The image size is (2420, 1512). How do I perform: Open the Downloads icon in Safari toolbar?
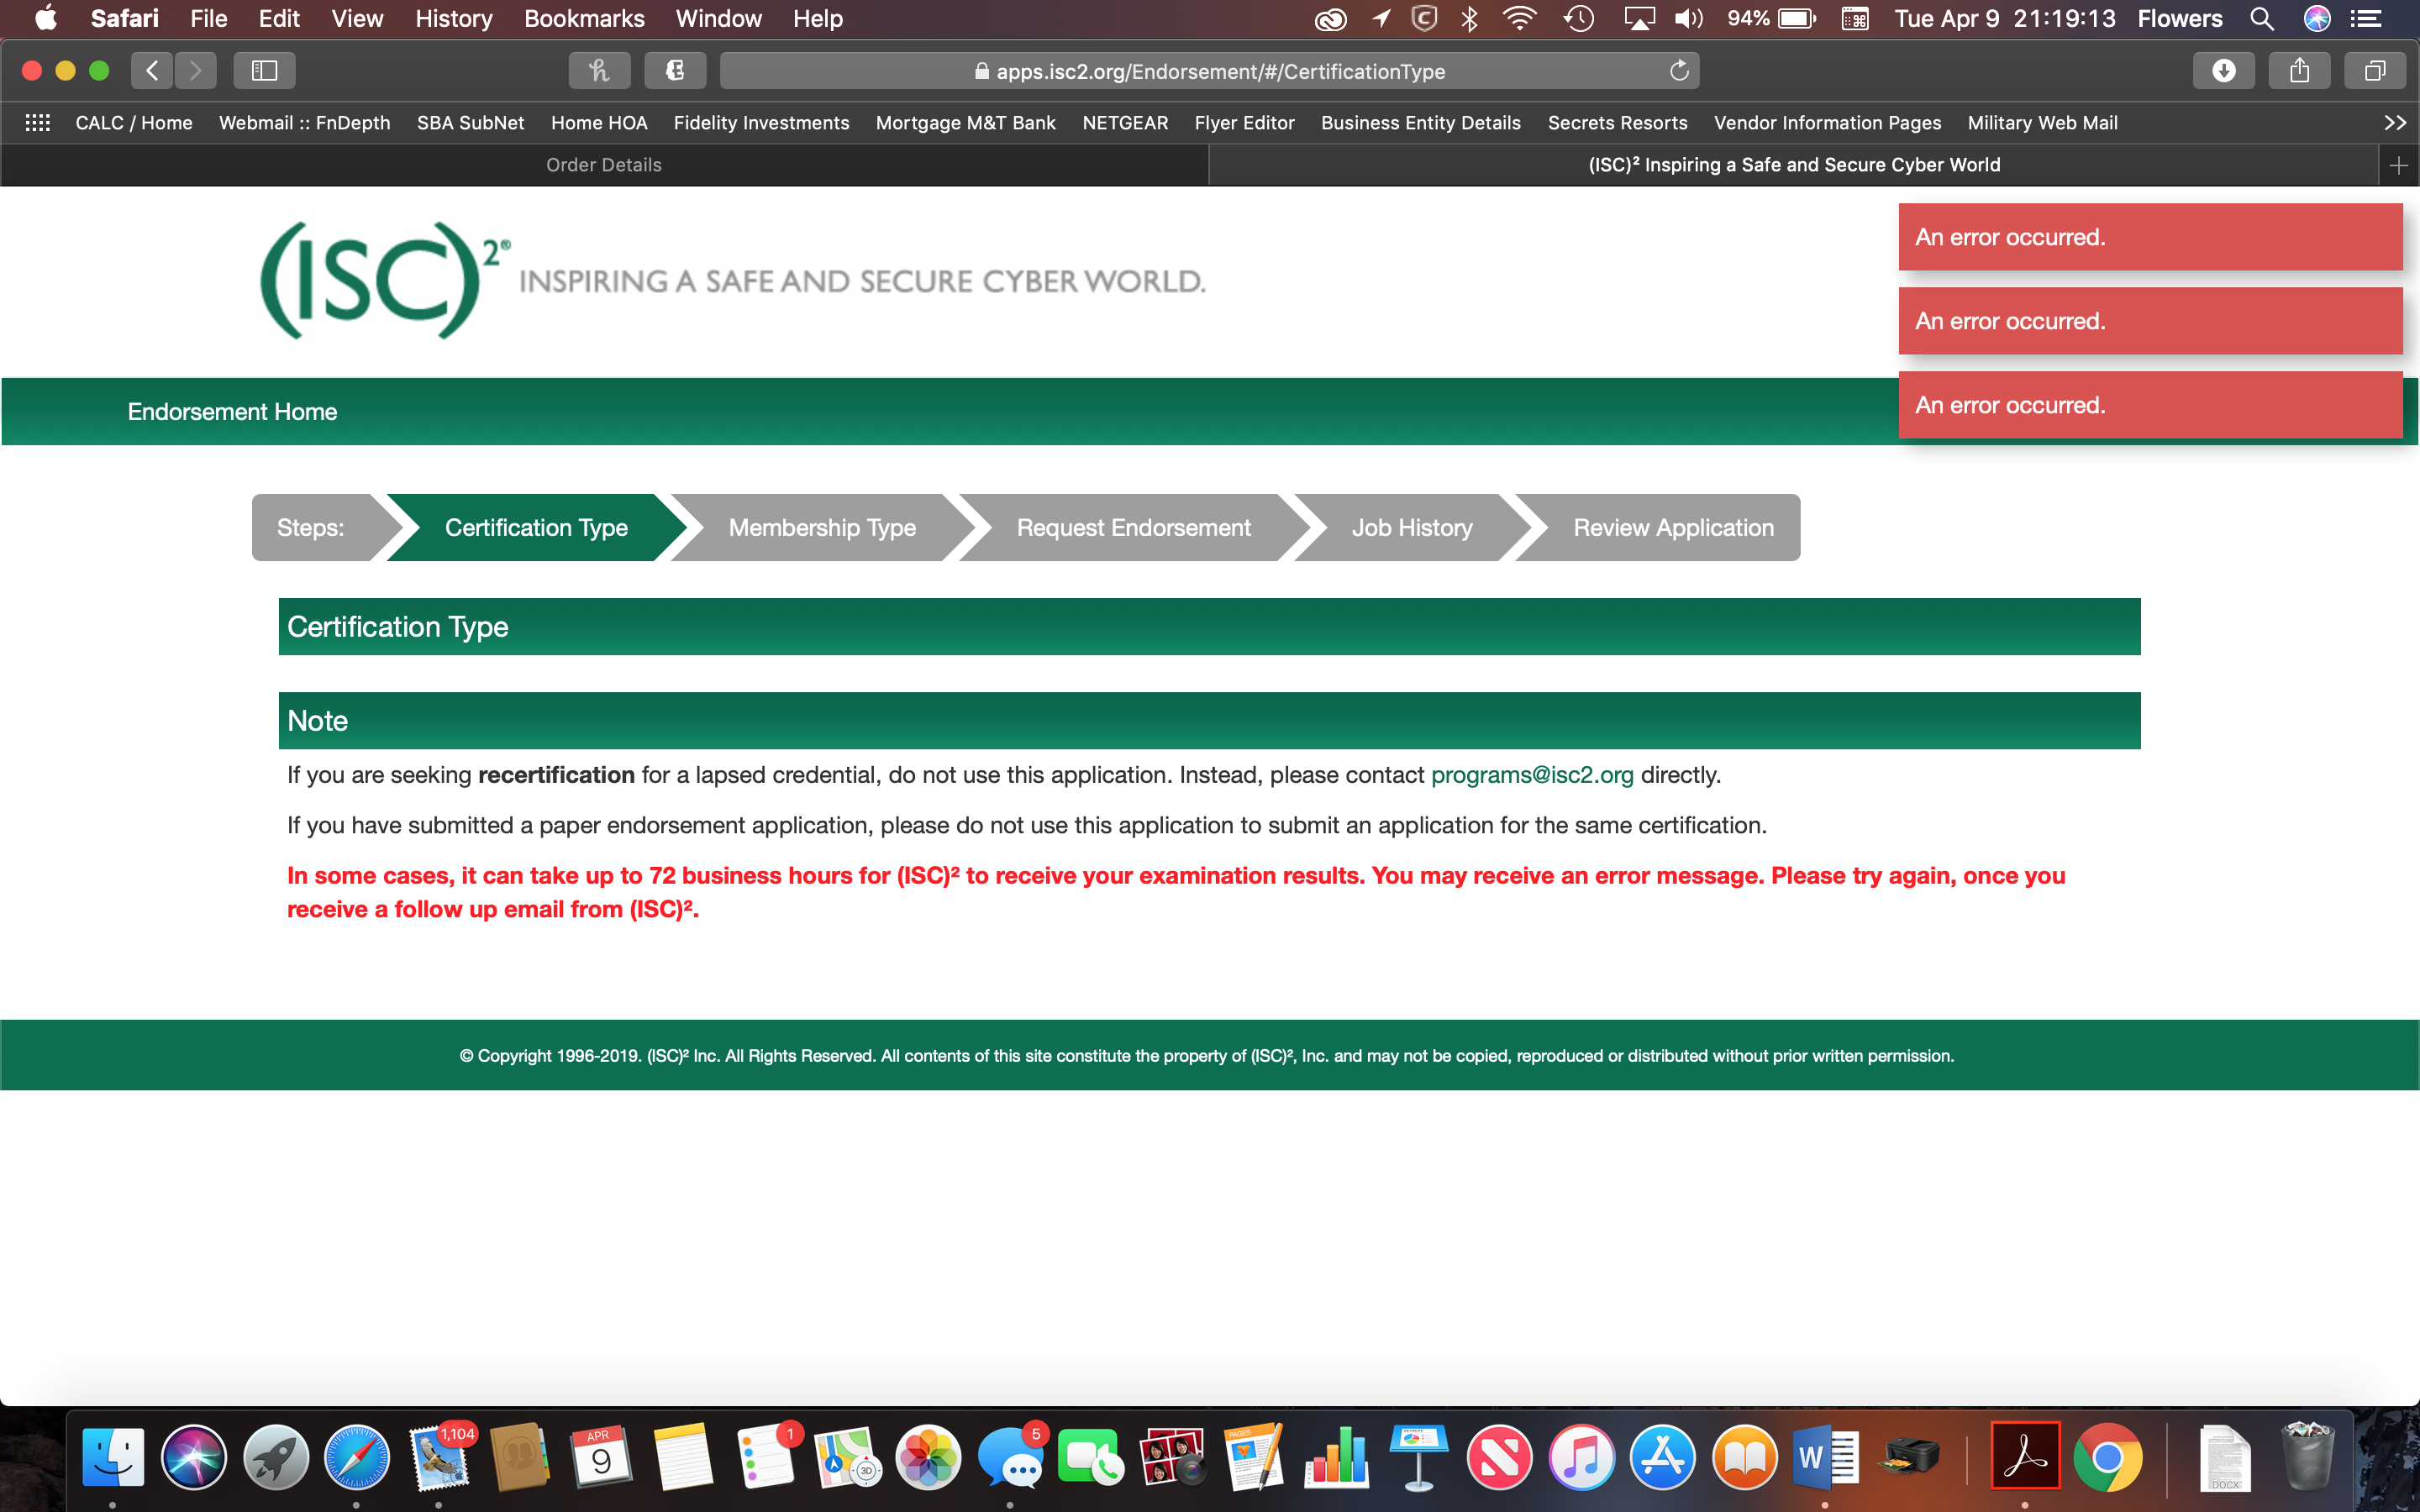(x=2223, y=70)
